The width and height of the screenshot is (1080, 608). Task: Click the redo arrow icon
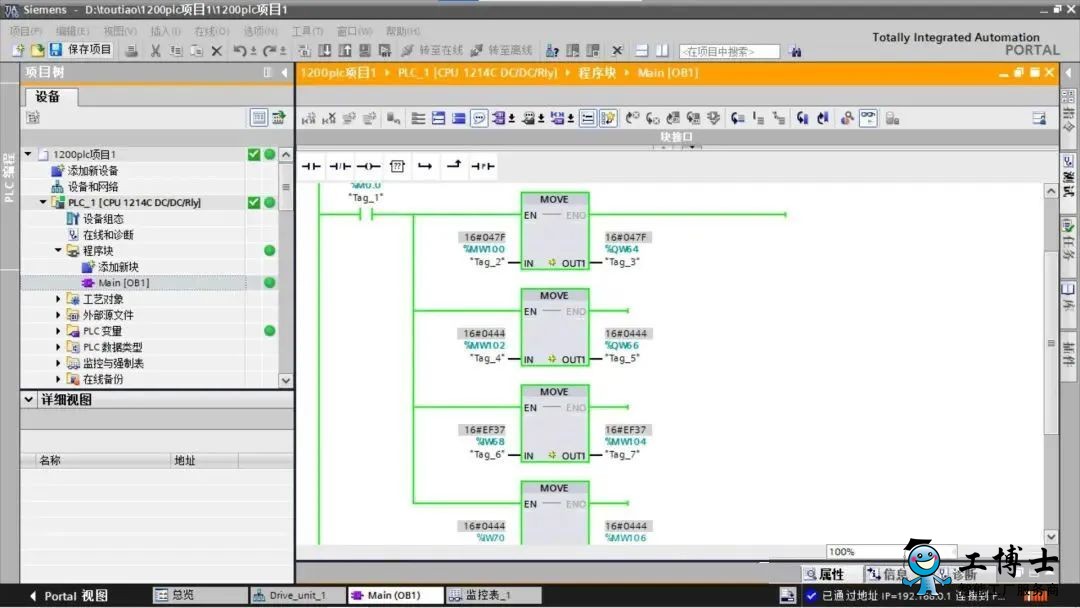point(269,51)
